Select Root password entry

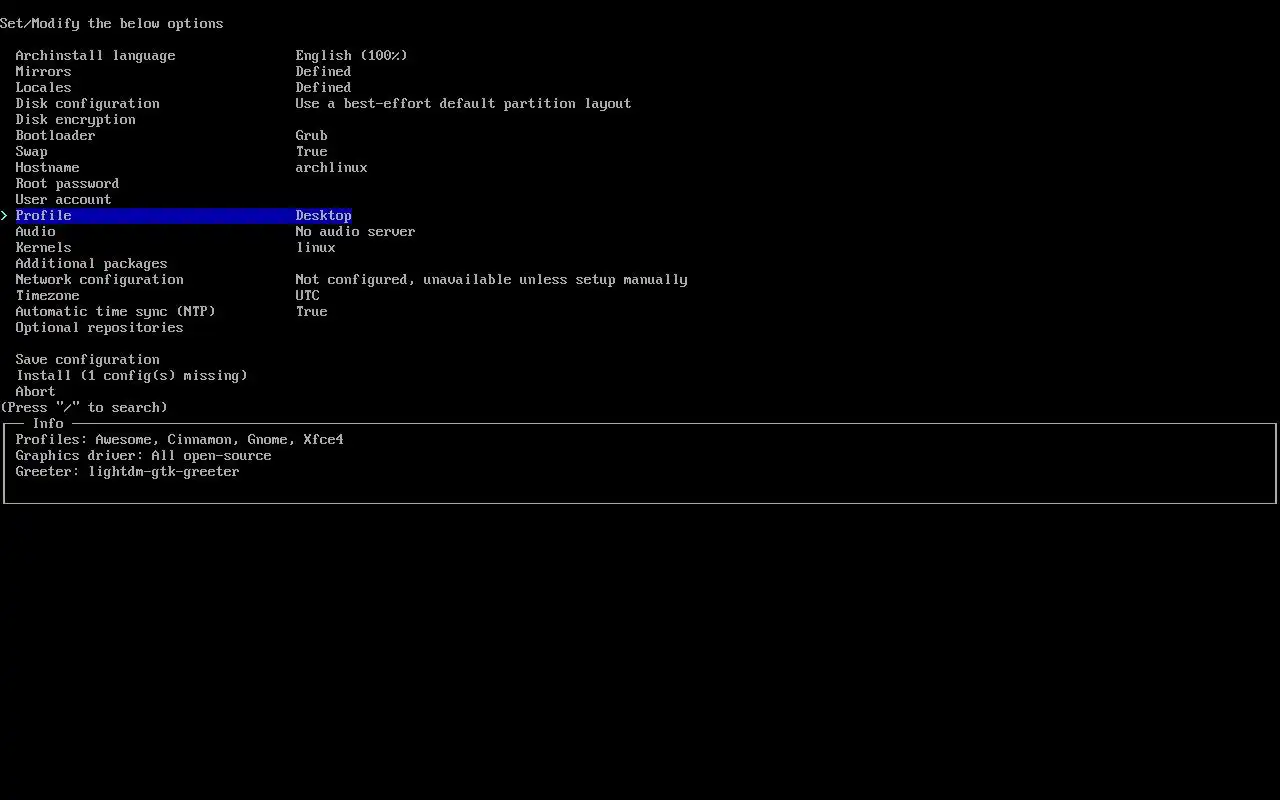(67, 183)
